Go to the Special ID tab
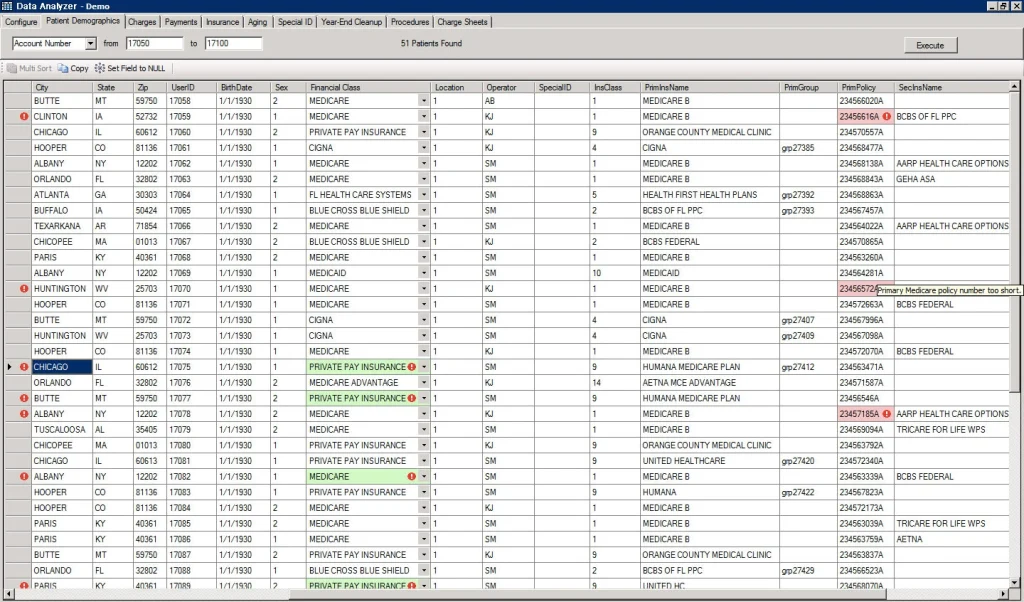Viewport: 1024px width, 602px height. point(295,22)
